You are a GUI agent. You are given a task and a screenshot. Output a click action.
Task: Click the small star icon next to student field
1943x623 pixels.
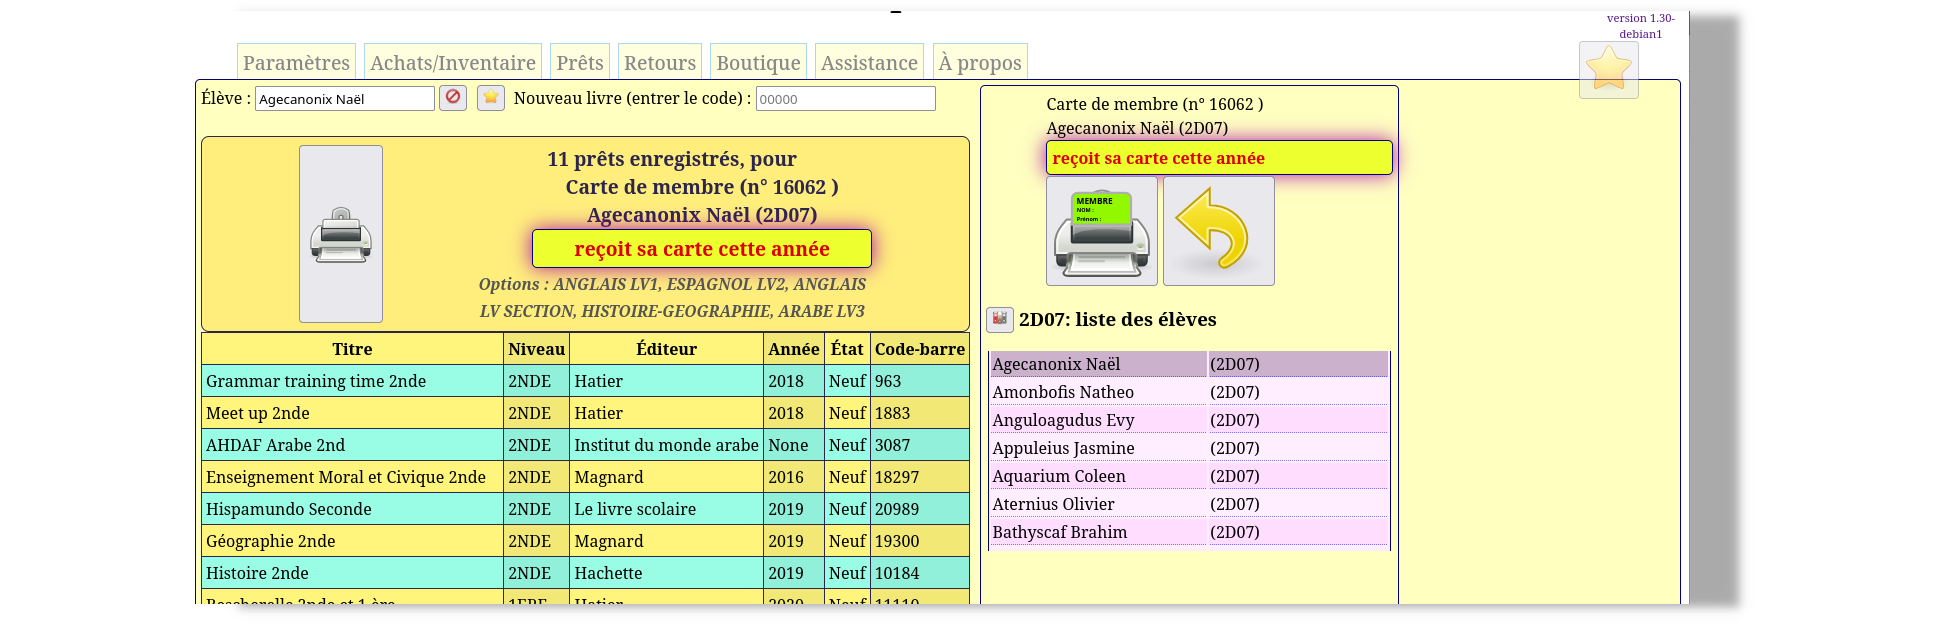click(491, 98)
